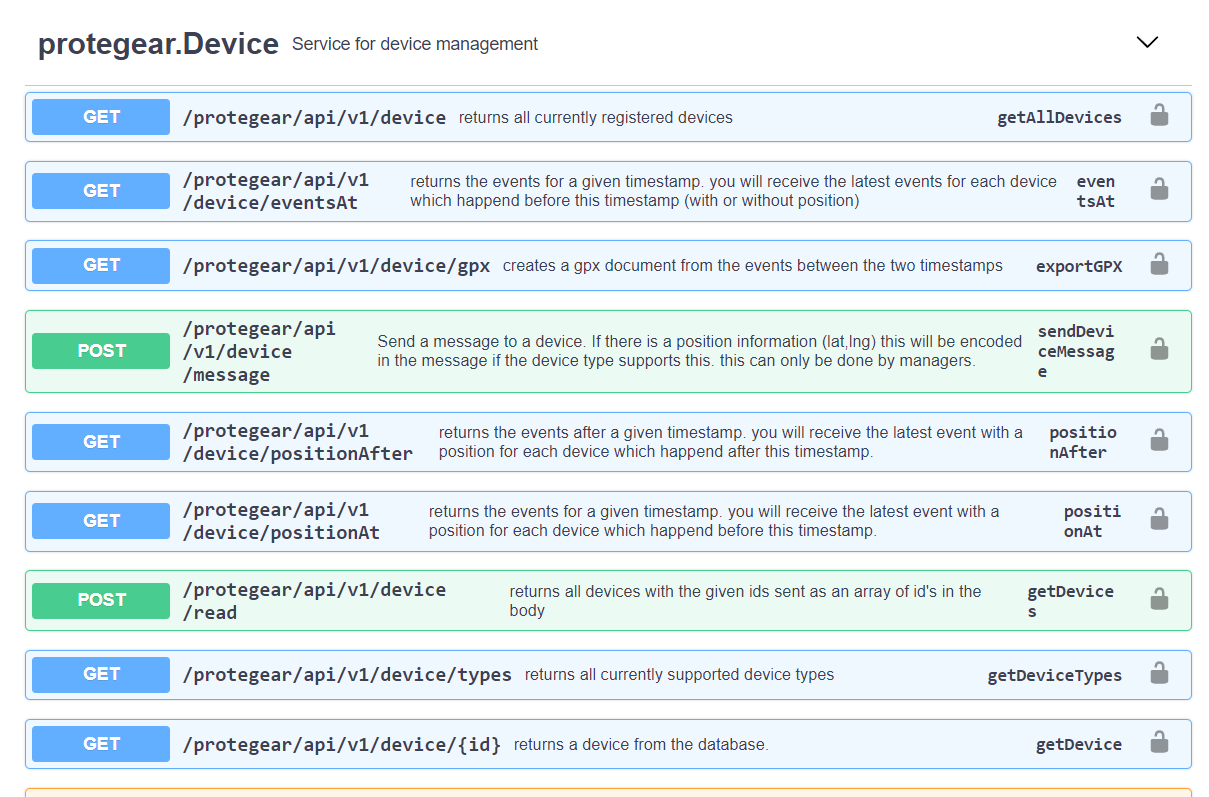This screenshot has height=797, width=1209.
Task: Click GET button for /device/positionAt
Action: click(x=101, y=521)
